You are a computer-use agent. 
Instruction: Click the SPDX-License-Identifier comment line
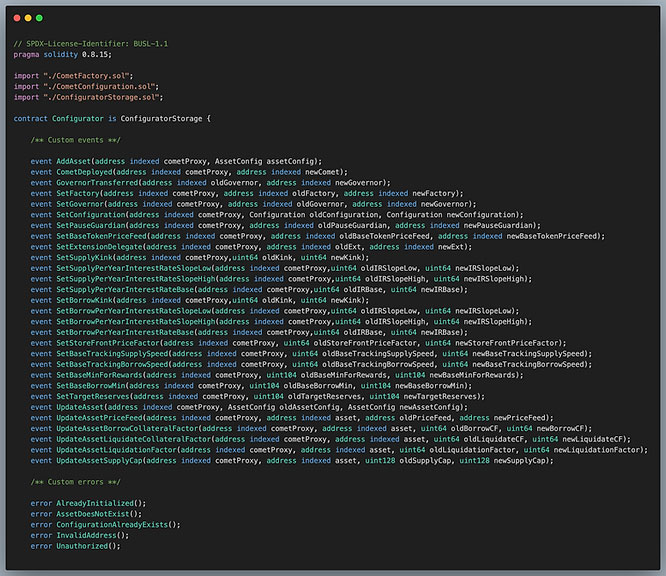point(90,44)
